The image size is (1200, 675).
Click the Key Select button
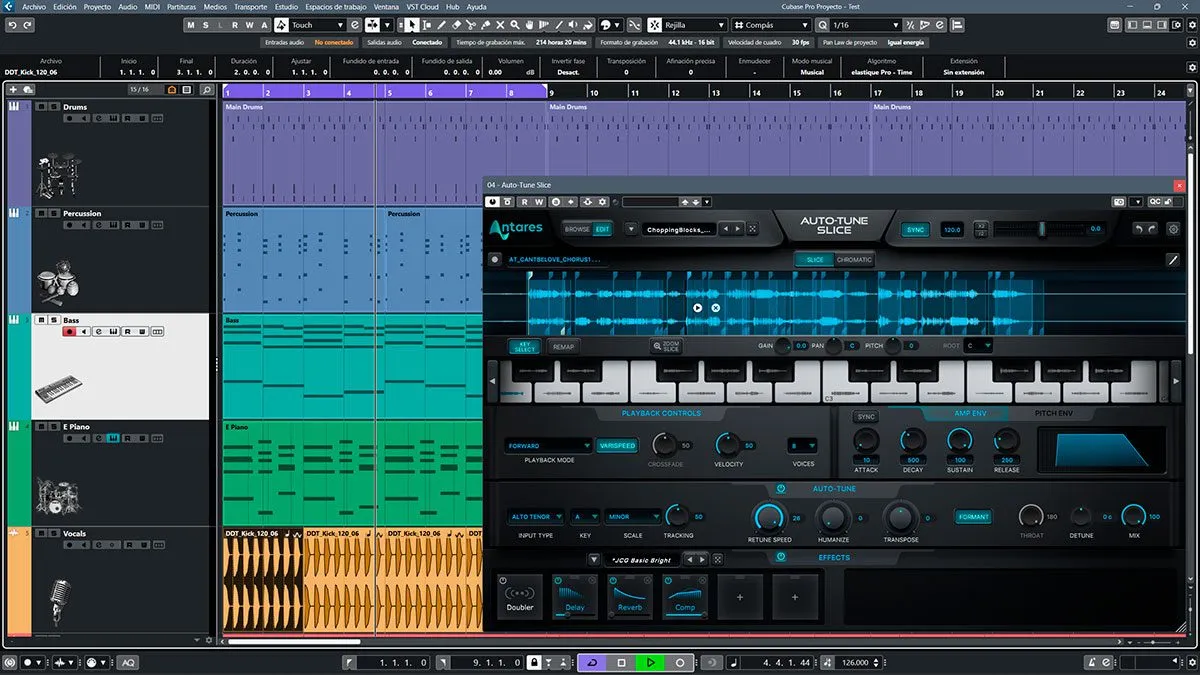pos(525,347)
